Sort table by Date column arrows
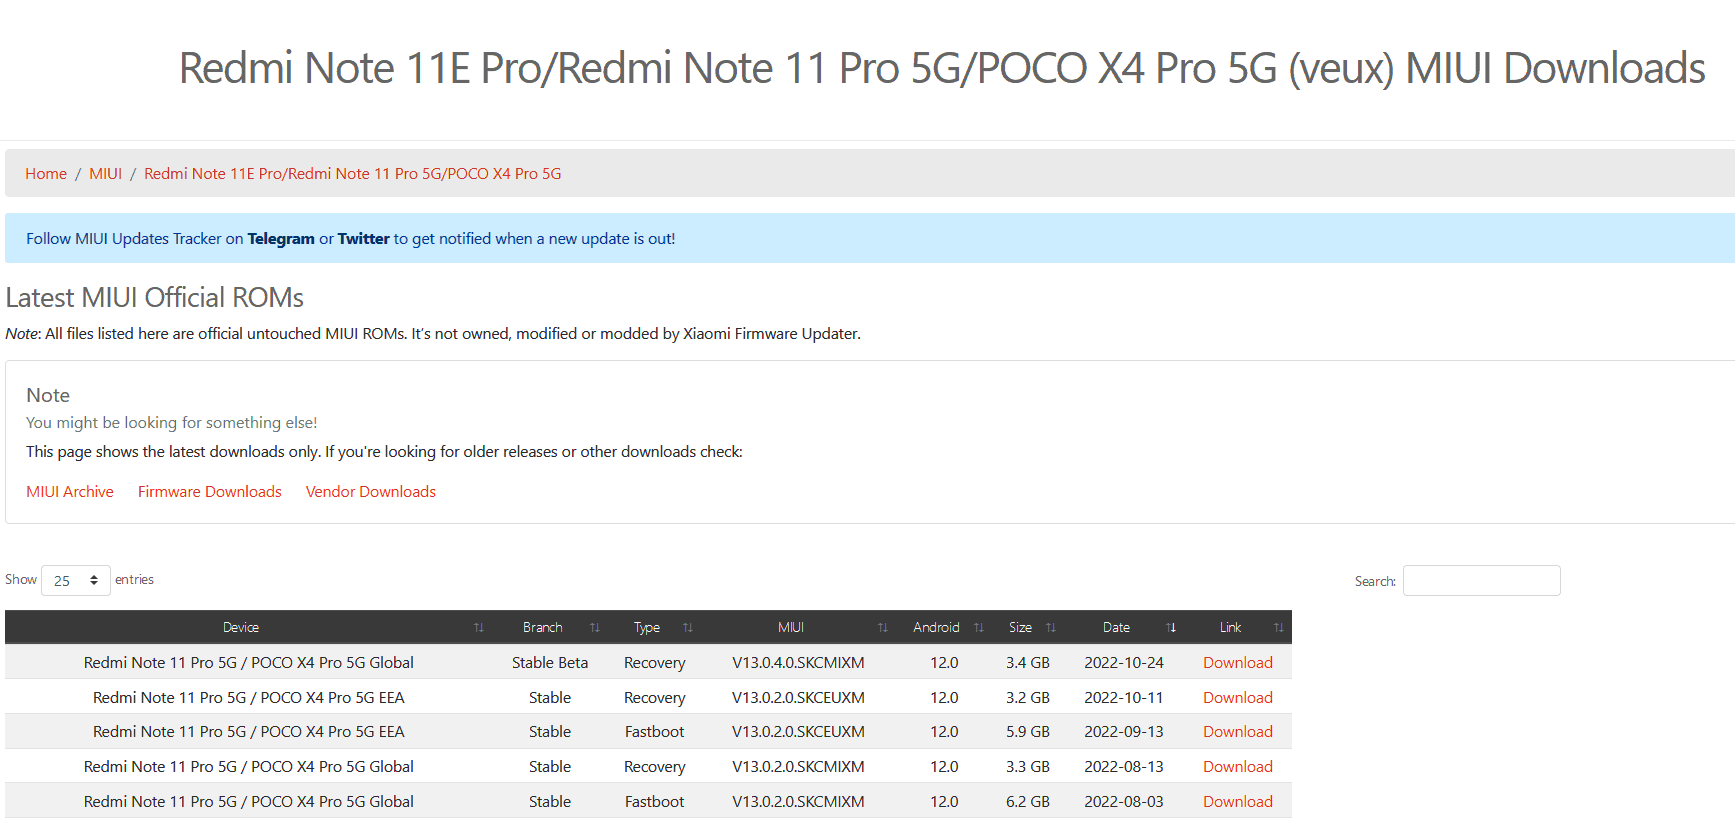 (x=1171, y=628)
